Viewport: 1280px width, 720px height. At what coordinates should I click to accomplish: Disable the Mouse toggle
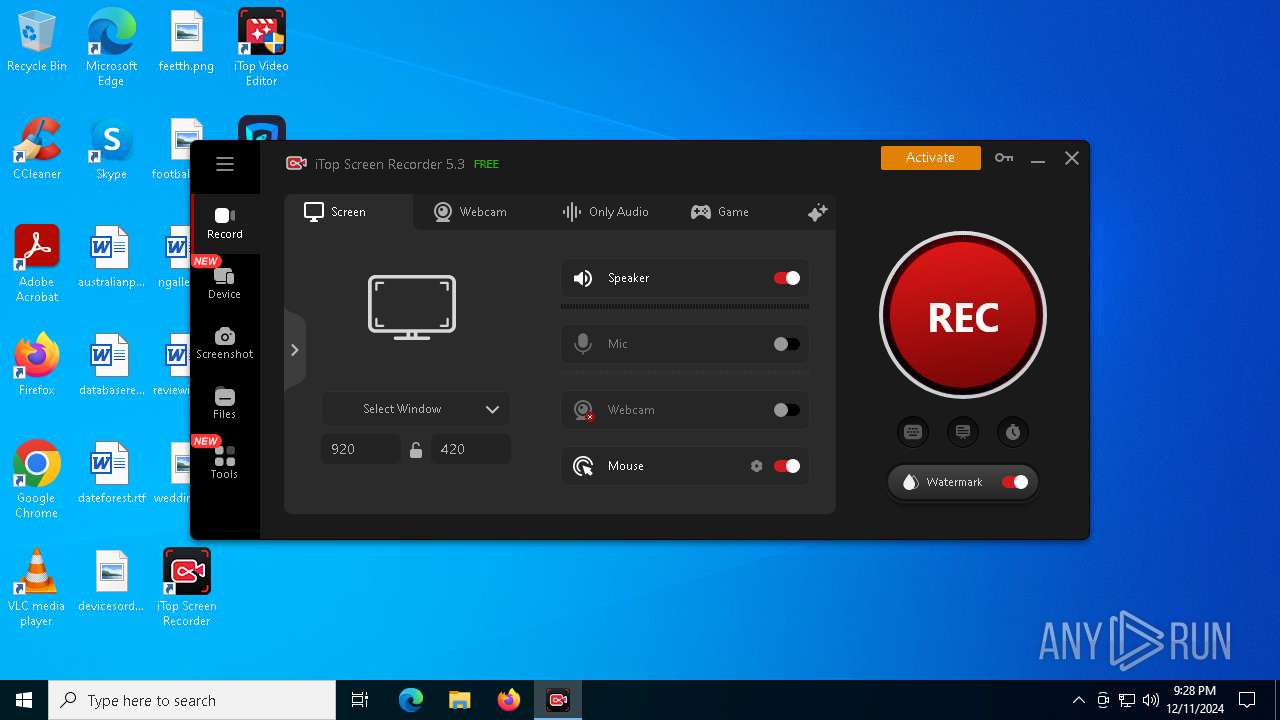(x=787, y=466)
